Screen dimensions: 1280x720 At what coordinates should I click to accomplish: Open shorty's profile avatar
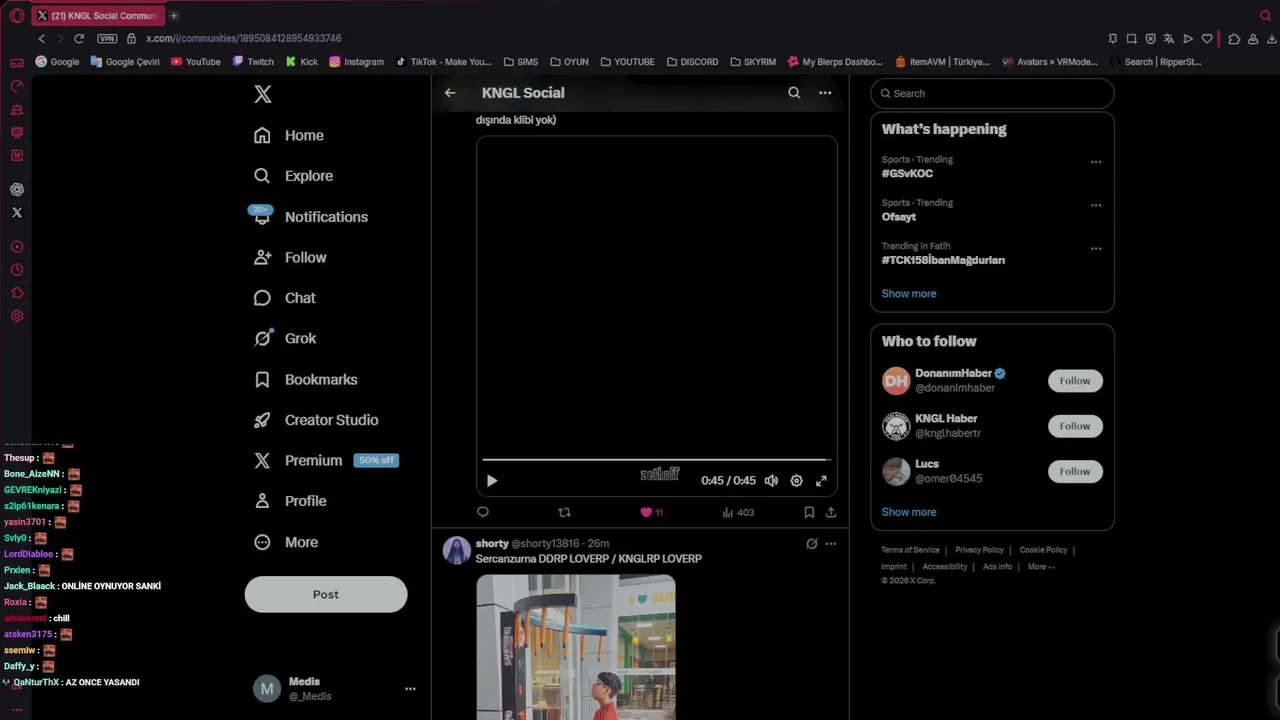click(457, 550)
